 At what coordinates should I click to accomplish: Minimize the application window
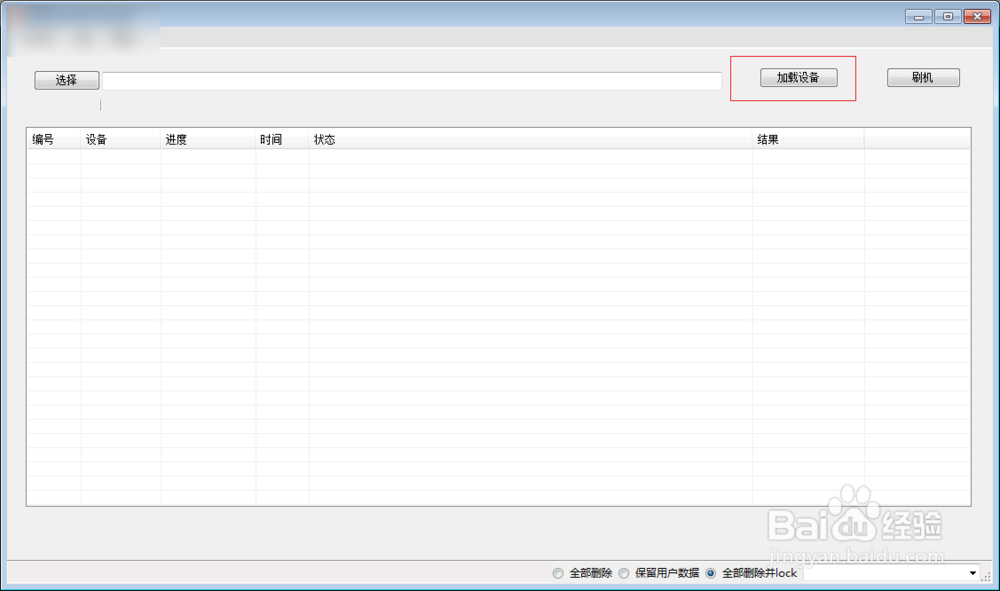[918, 17]
